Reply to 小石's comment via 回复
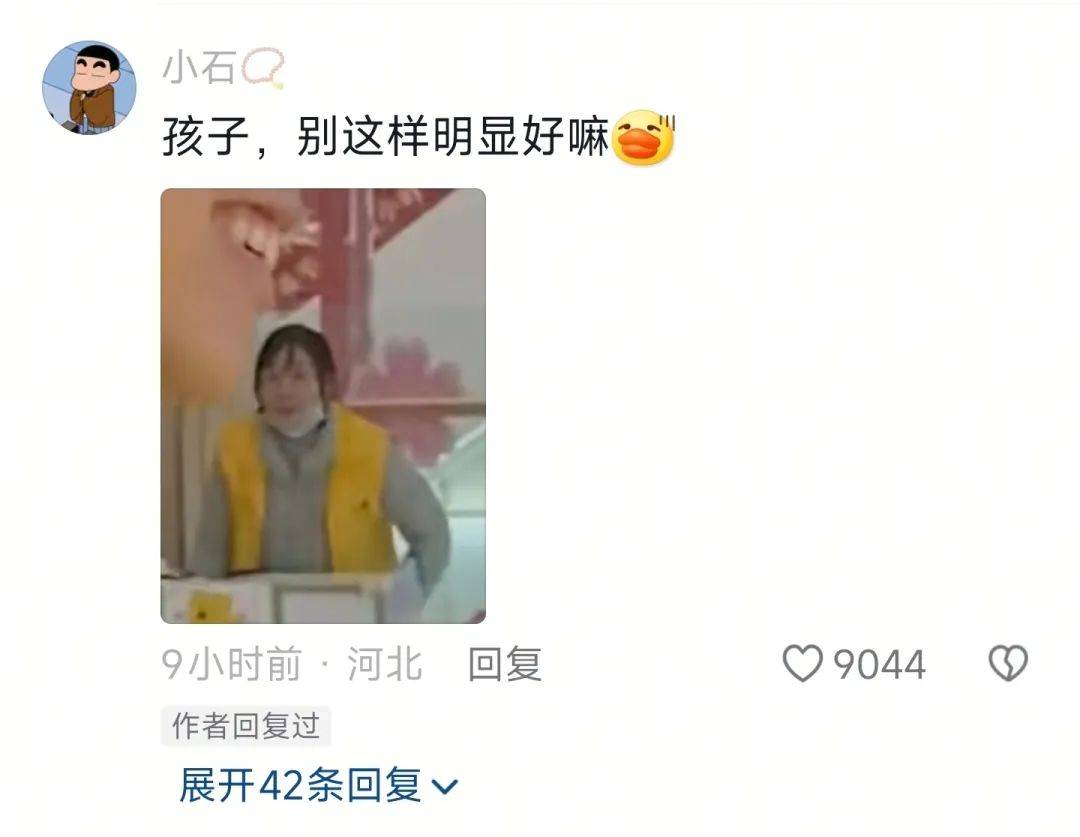 click(x=505, y=664)
